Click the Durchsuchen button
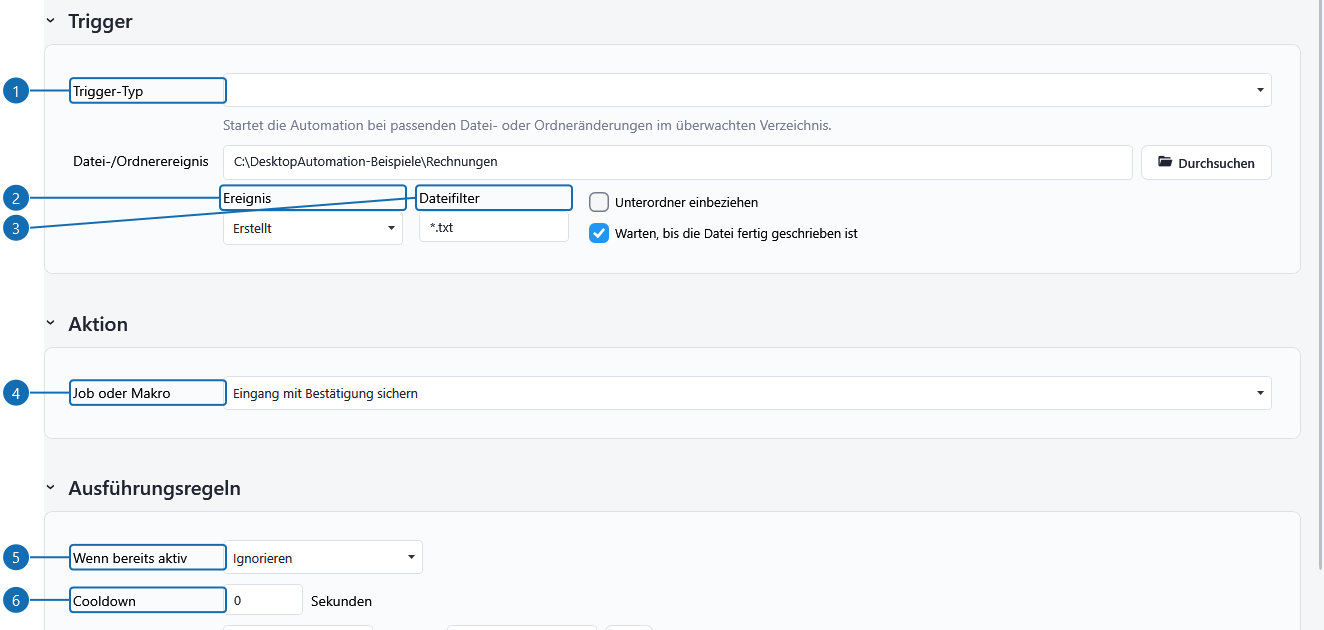This screenshot has height=630, width=1324. click(x=1206, y=162)
